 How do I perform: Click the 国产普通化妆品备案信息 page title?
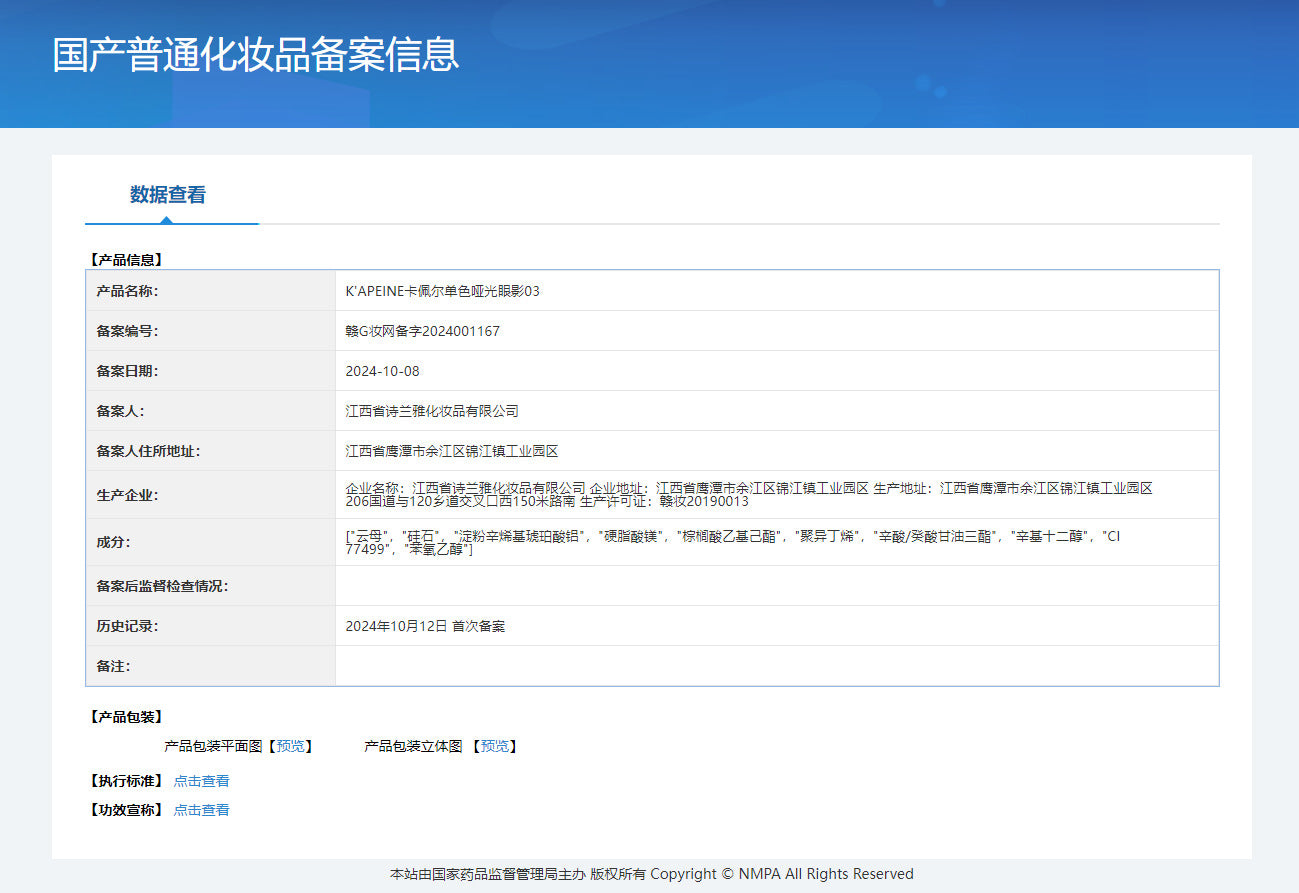[x=256, y=55]
